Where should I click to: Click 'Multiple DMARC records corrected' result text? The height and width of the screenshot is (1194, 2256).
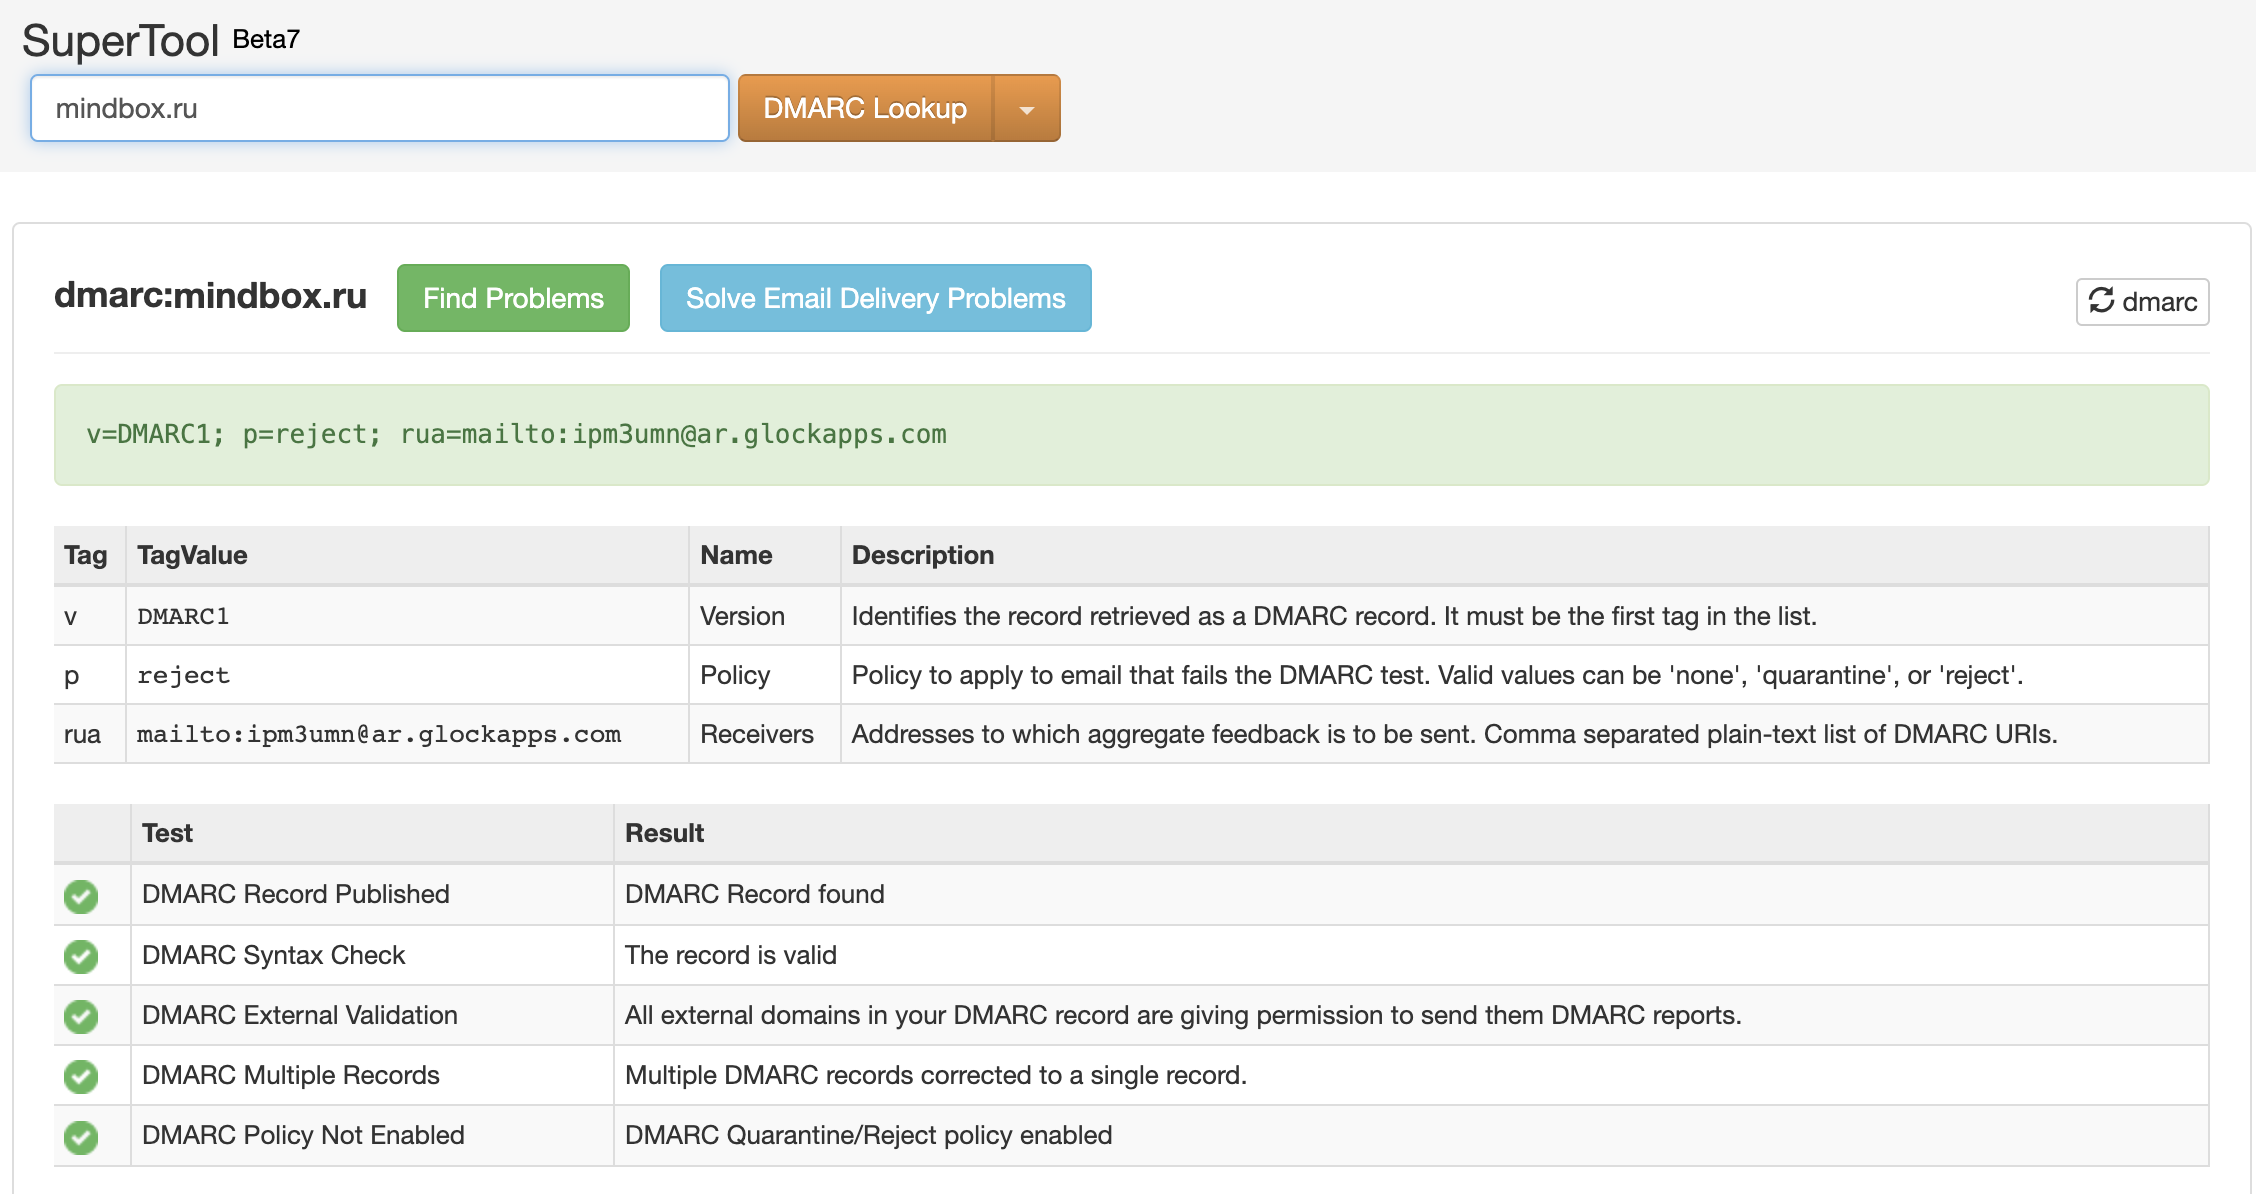tap(936, 1075)
